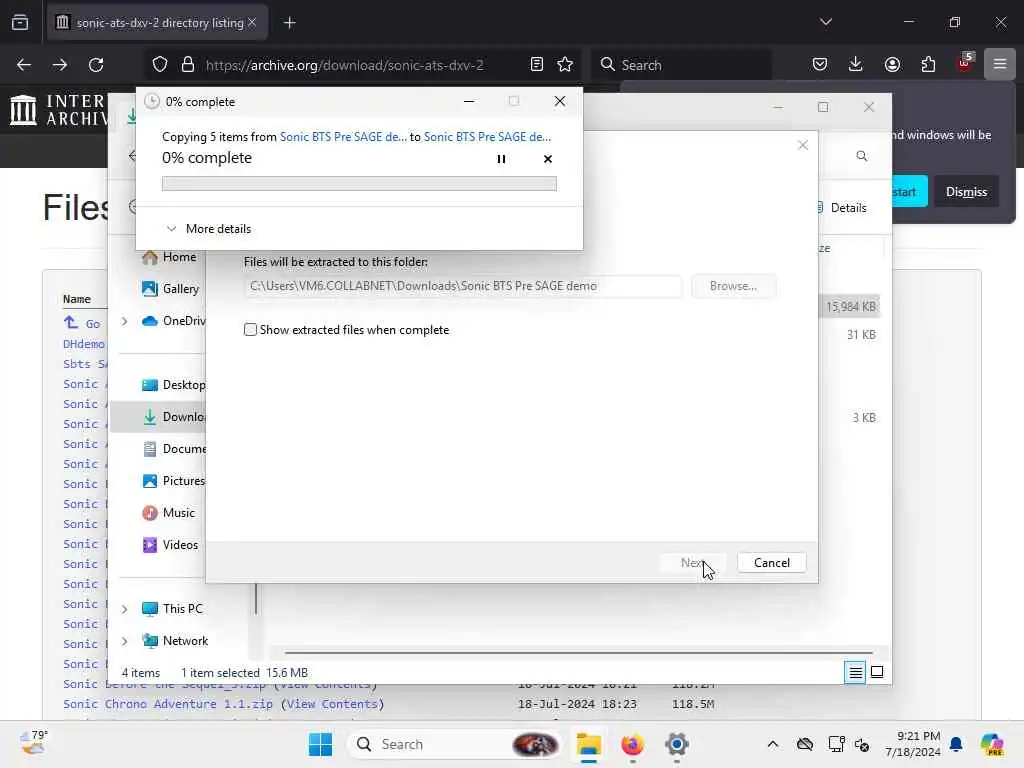Click Cancel in the extract wizard
Screen dimensions: 1024x768
click(x=771, y=563)
